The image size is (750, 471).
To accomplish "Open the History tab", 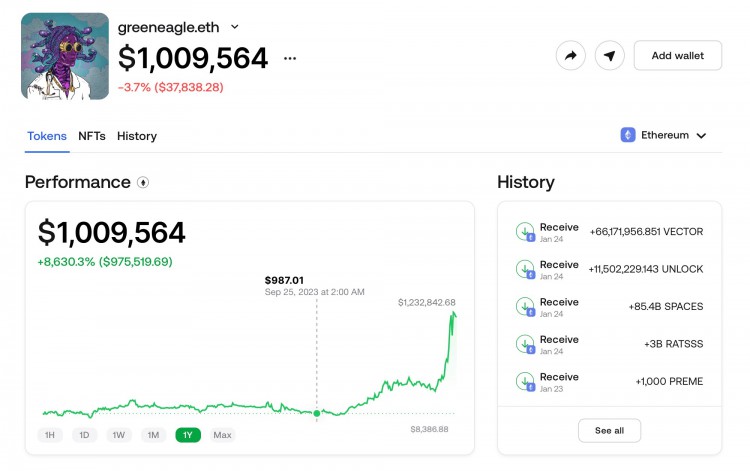I will [x=137, y=136].
